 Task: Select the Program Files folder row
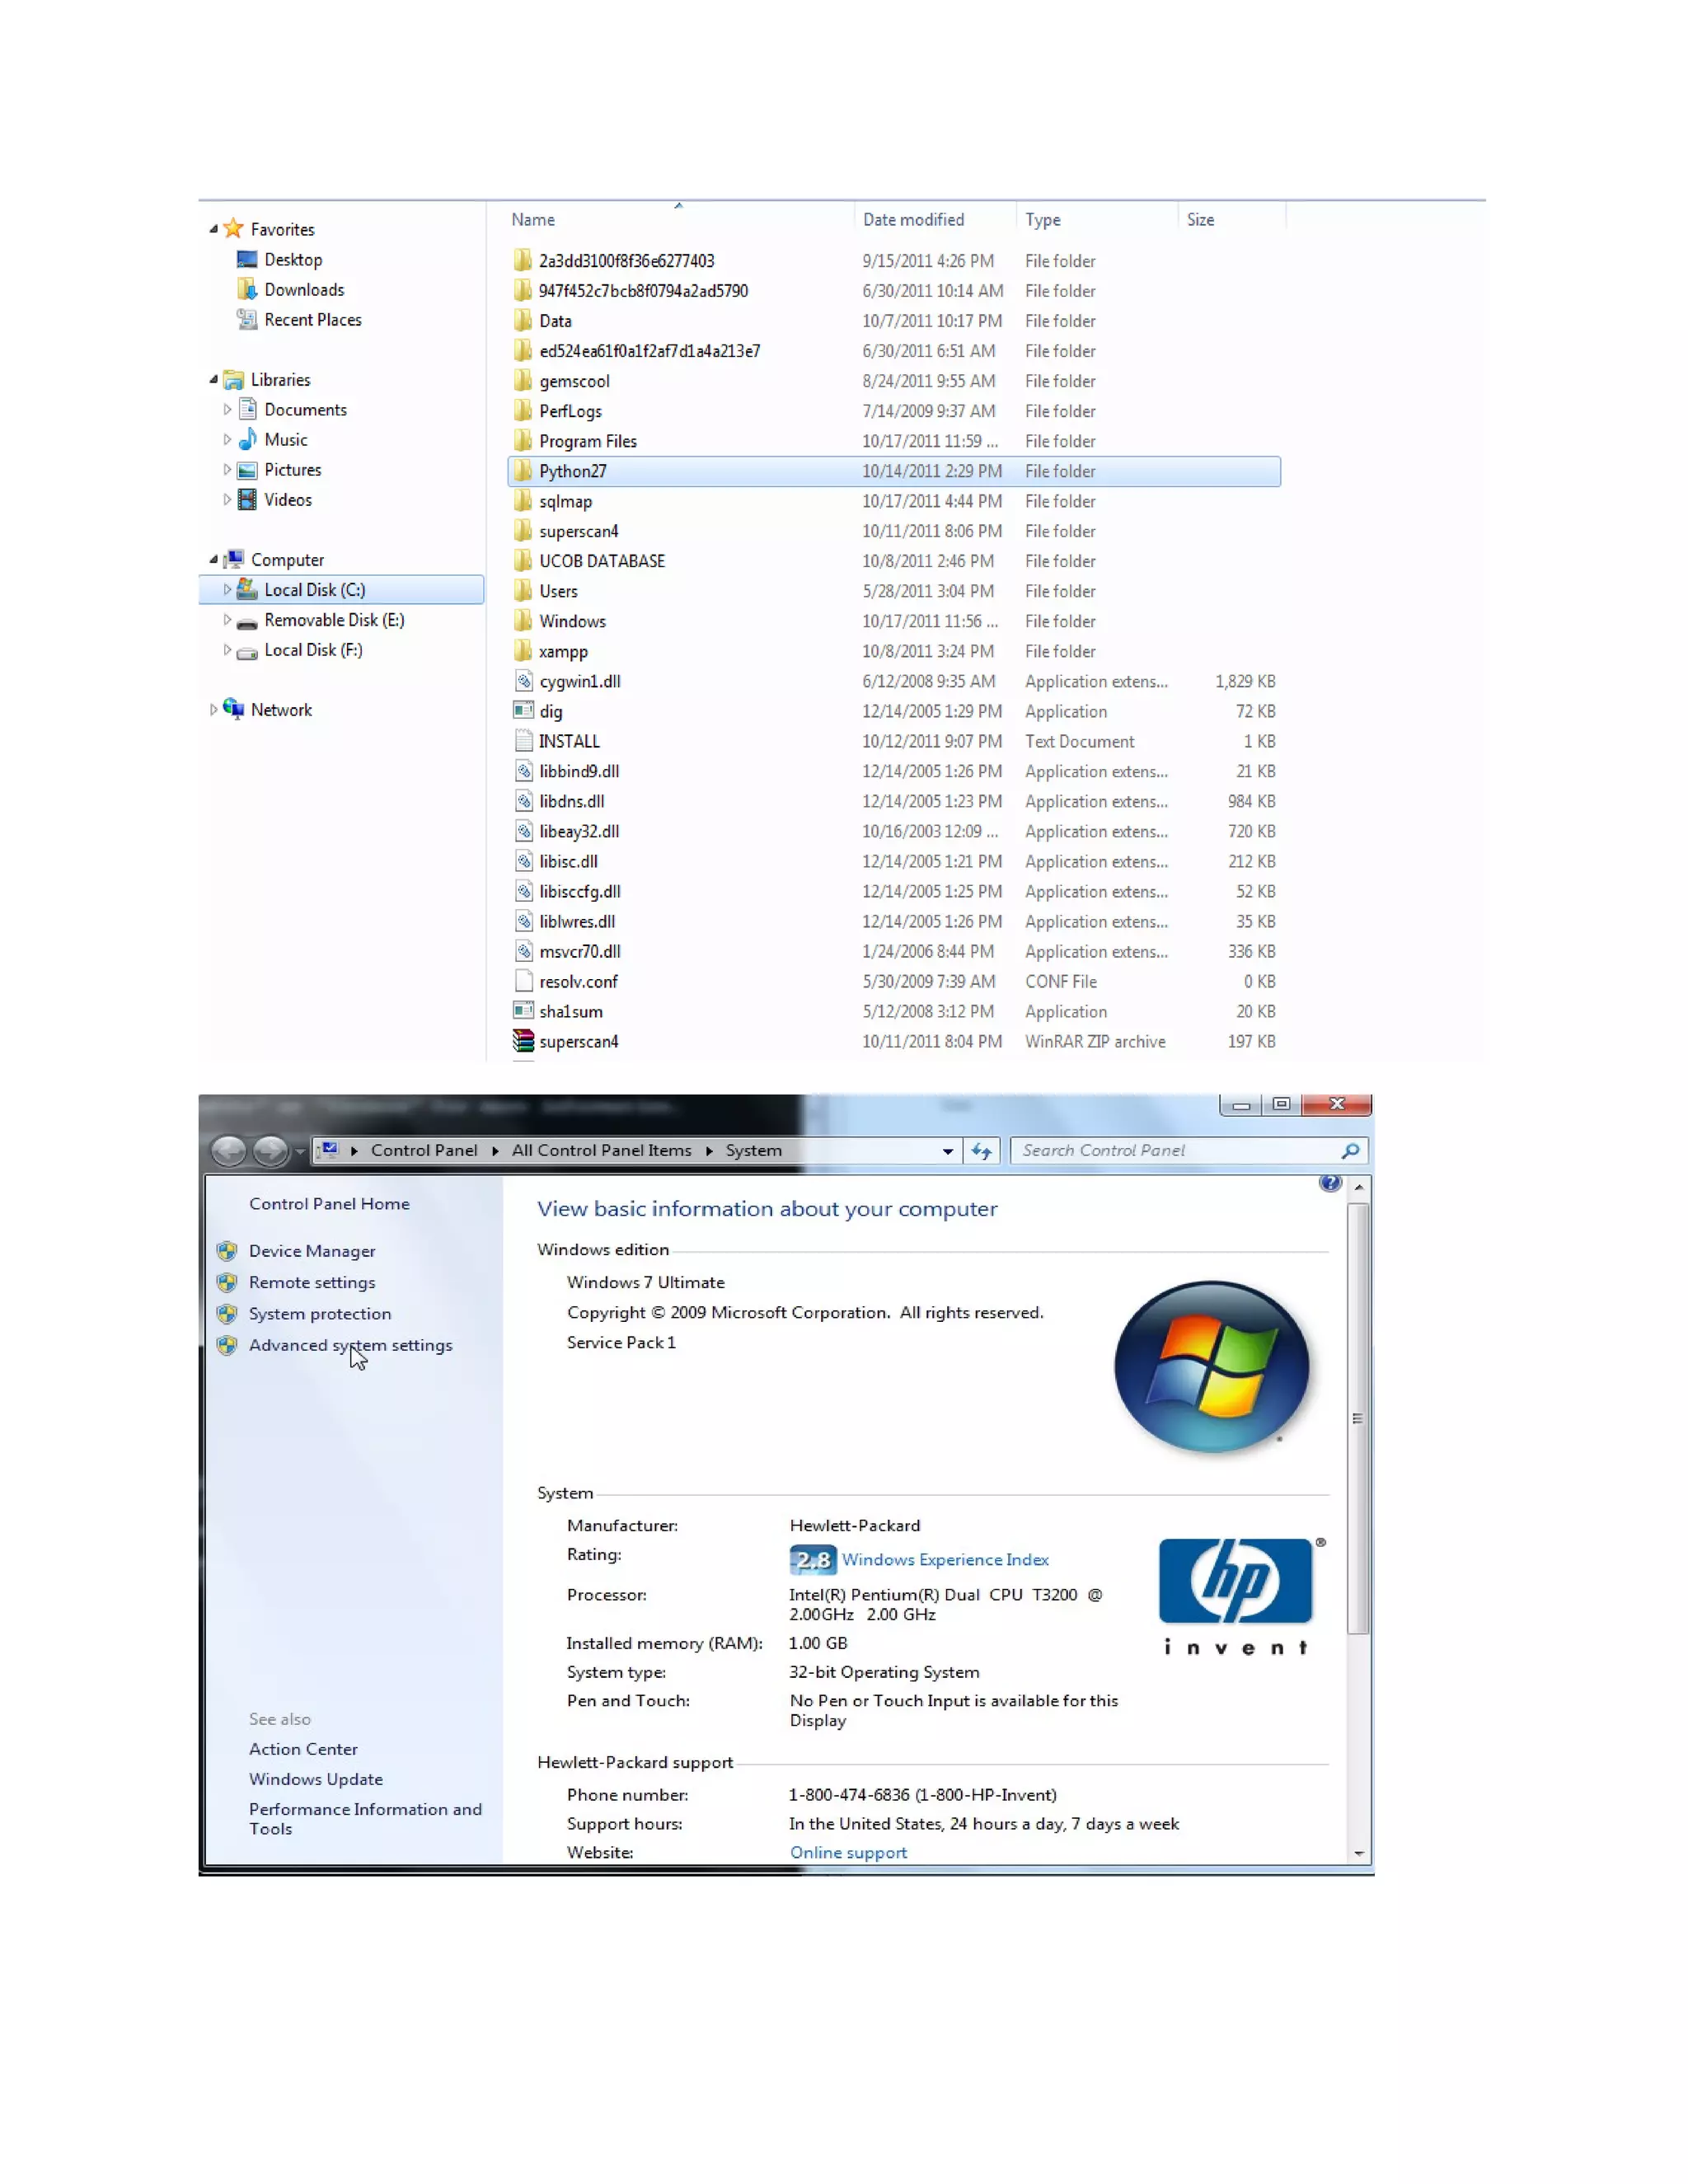pos(894,441)
